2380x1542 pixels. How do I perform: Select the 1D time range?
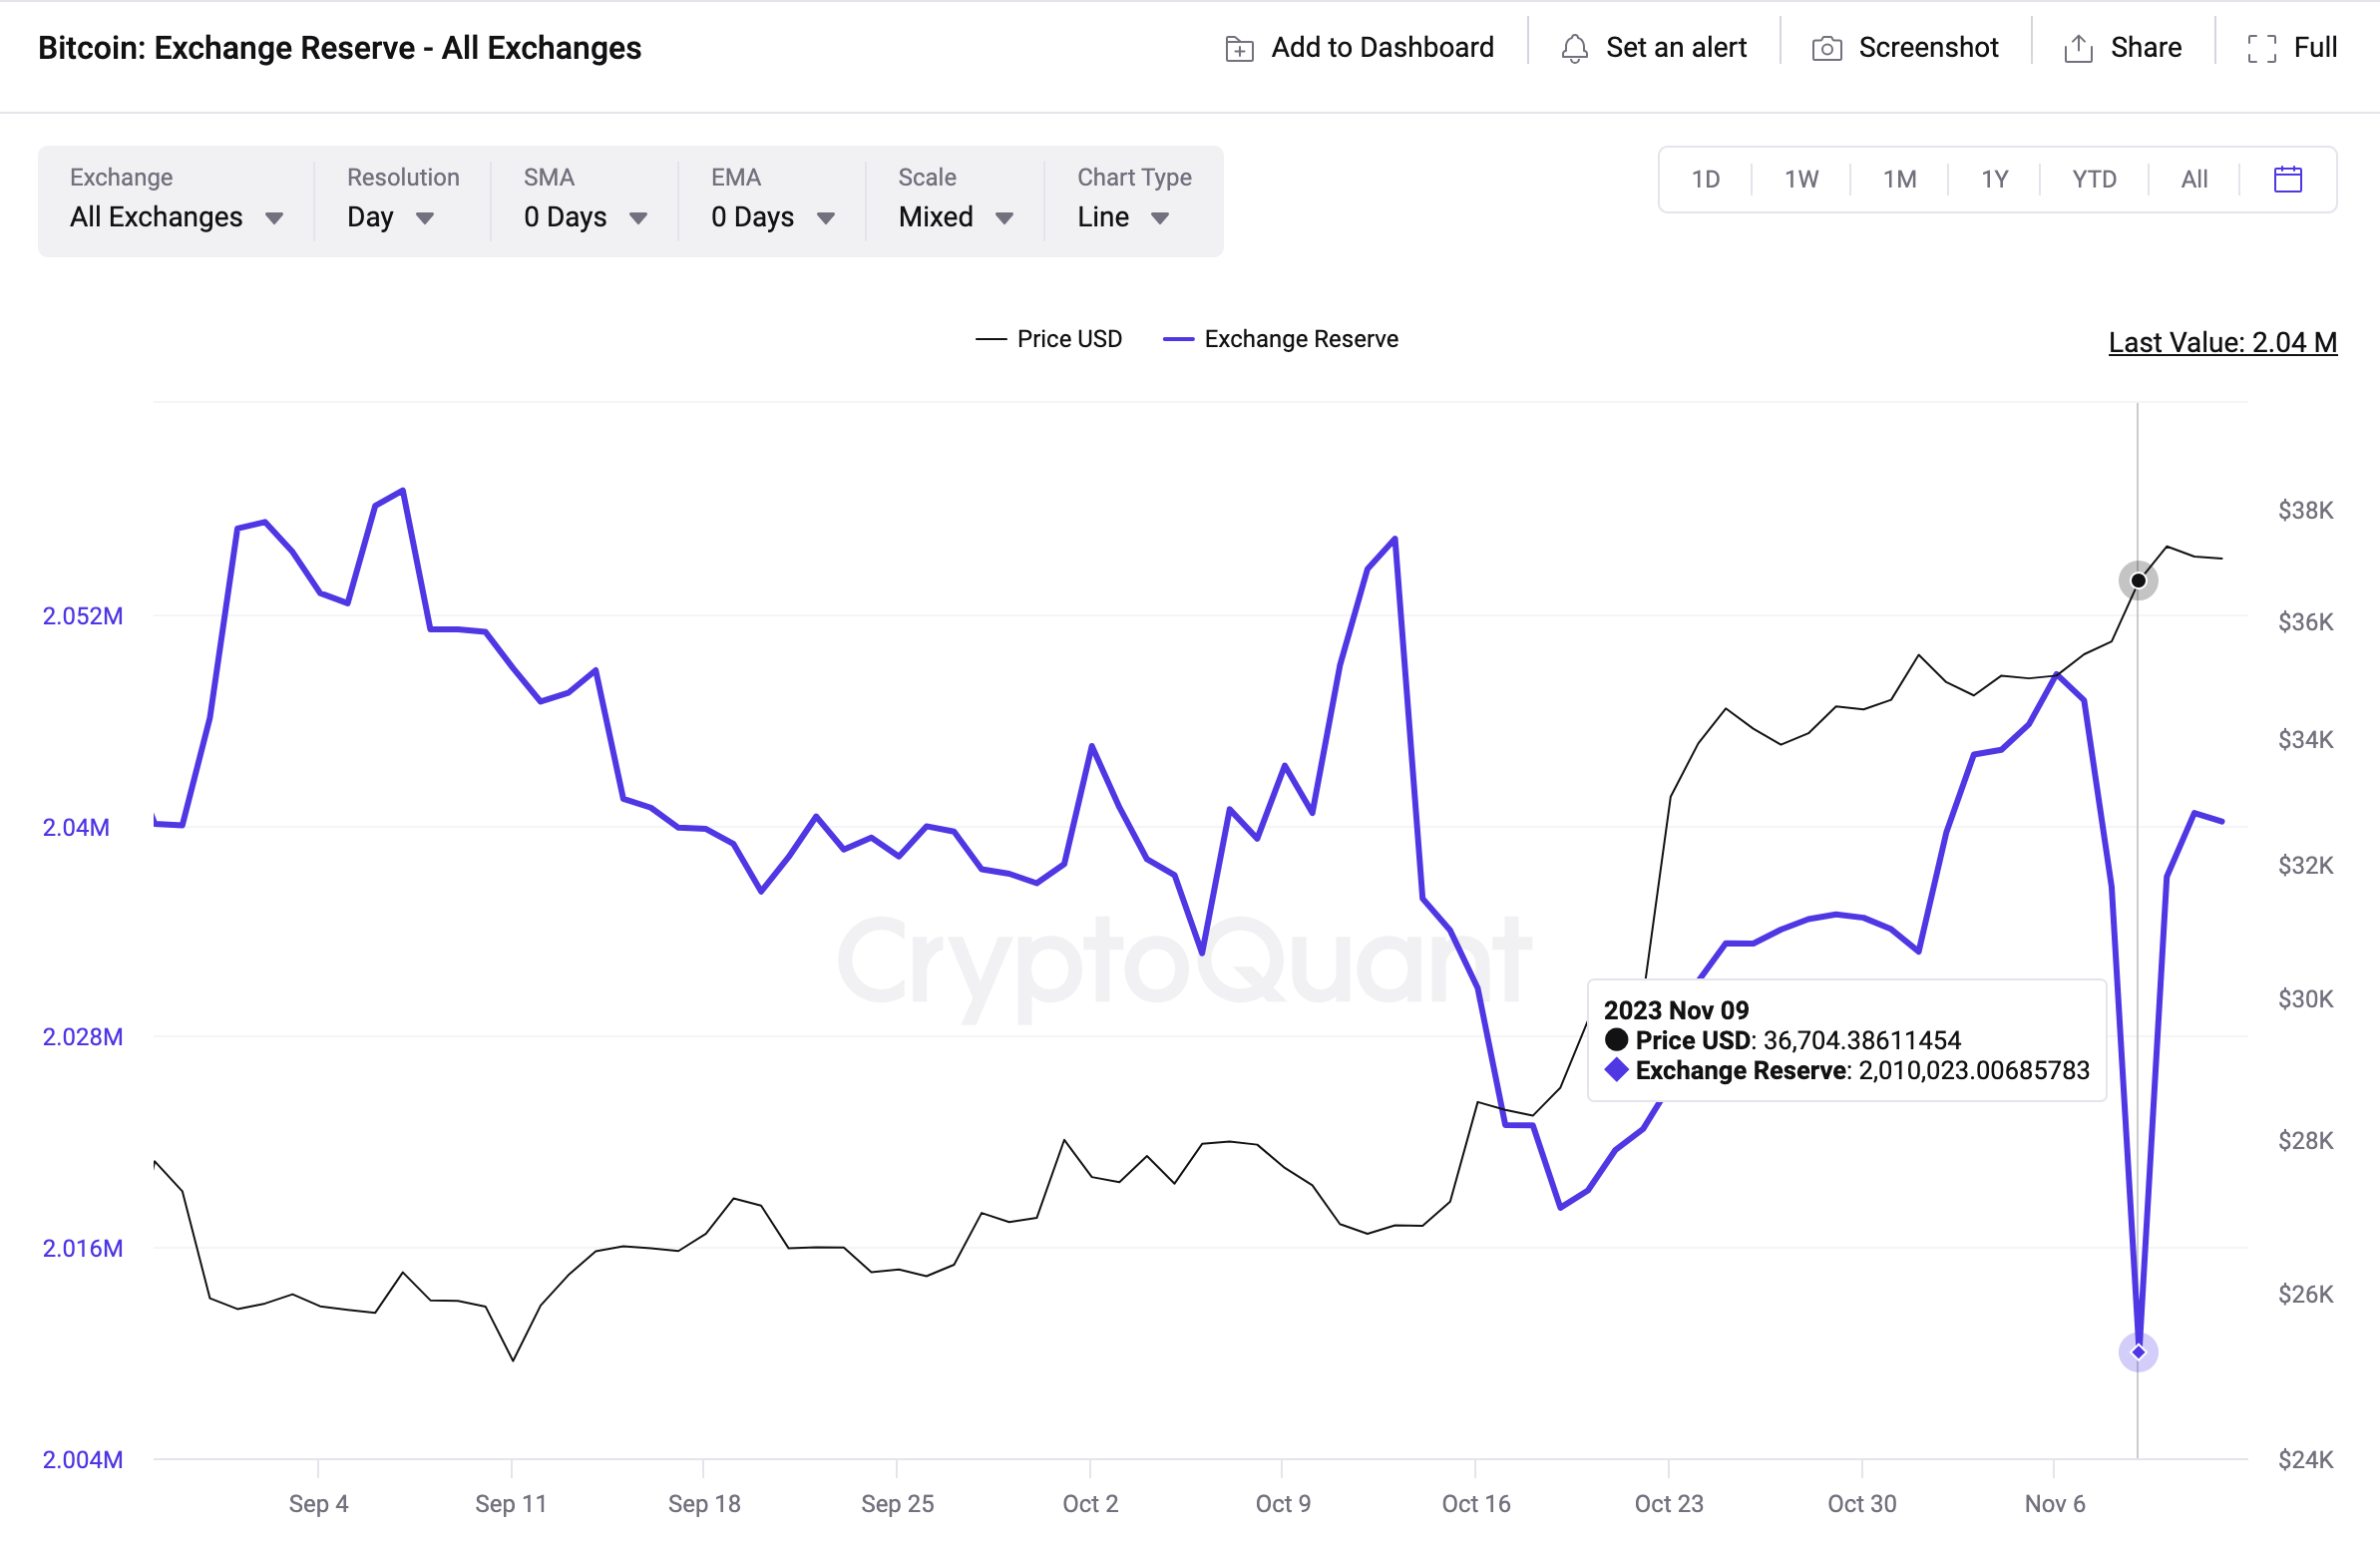tap(1705, 179)
